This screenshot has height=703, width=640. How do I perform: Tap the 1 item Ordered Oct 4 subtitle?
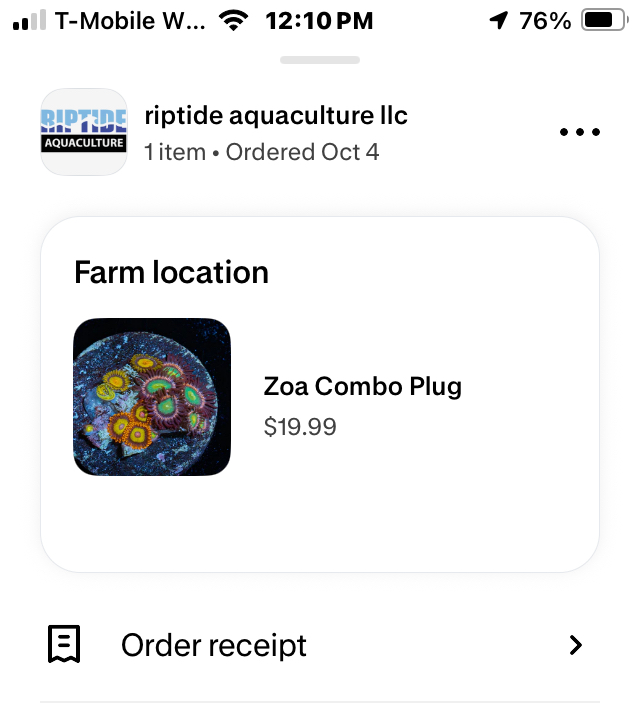pyautogui.click(x=262, y=153)
